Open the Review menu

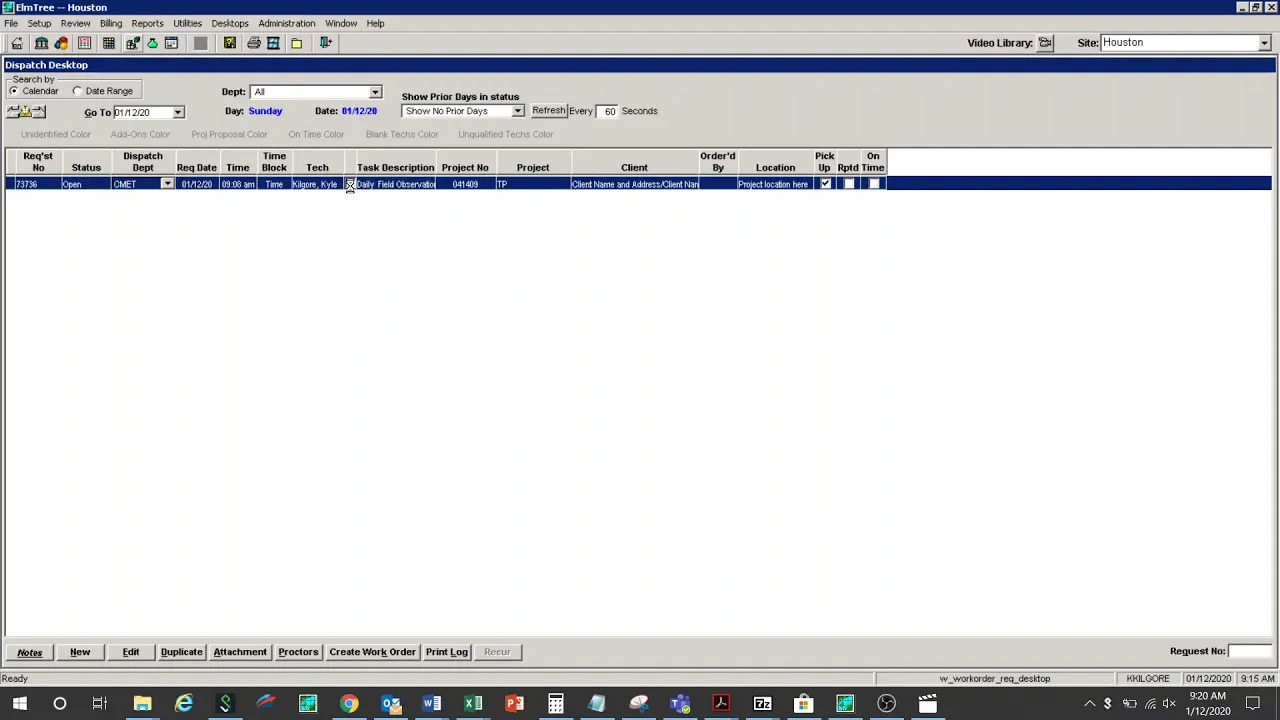(x=75, y=23)
